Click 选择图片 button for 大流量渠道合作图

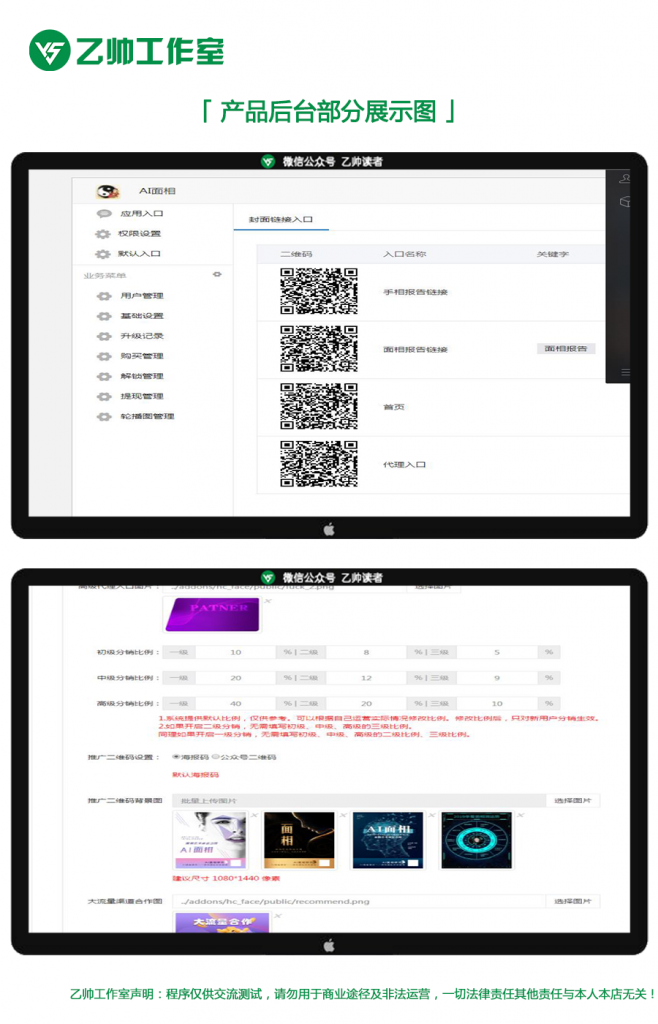(572, 901)
